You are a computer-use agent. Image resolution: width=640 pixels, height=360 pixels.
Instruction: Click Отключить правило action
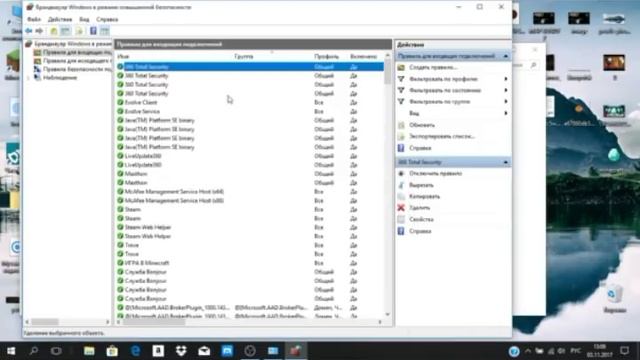(436, 173)
